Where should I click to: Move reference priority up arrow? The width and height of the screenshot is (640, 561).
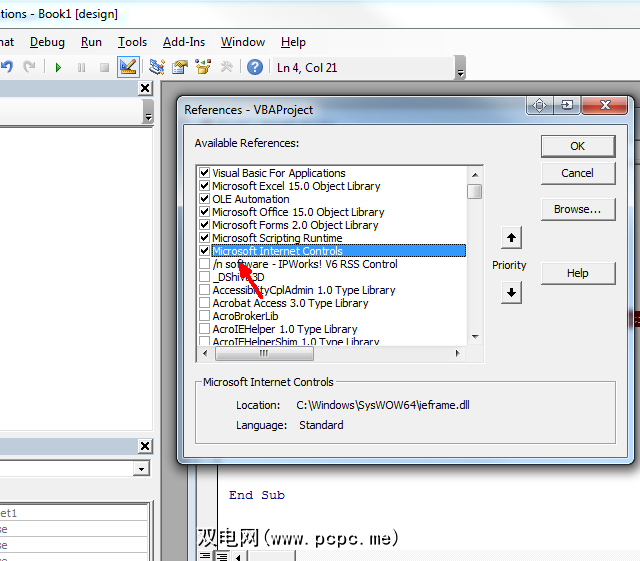511,238
